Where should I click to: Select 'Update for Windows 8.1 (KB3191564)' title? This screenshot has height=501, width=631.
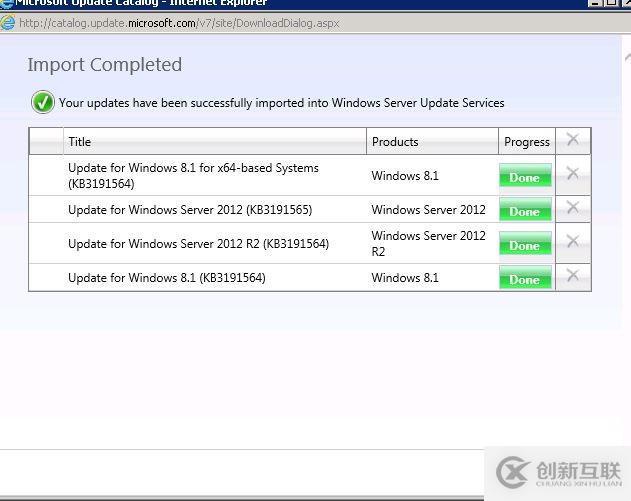pyautogui.click(x=167, y=278)
